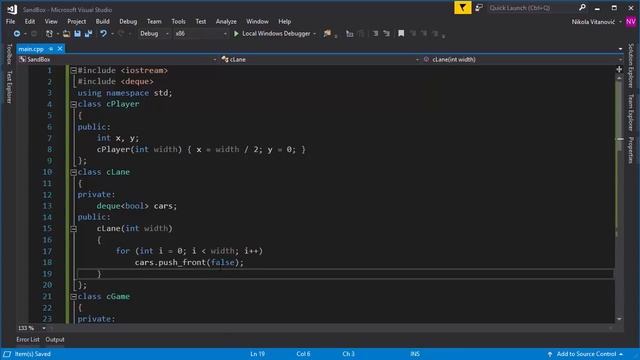This screenshot has width=640, height=360.
Task: Open the Nikola Vitanović account dropdown
Action: (620, 22)
